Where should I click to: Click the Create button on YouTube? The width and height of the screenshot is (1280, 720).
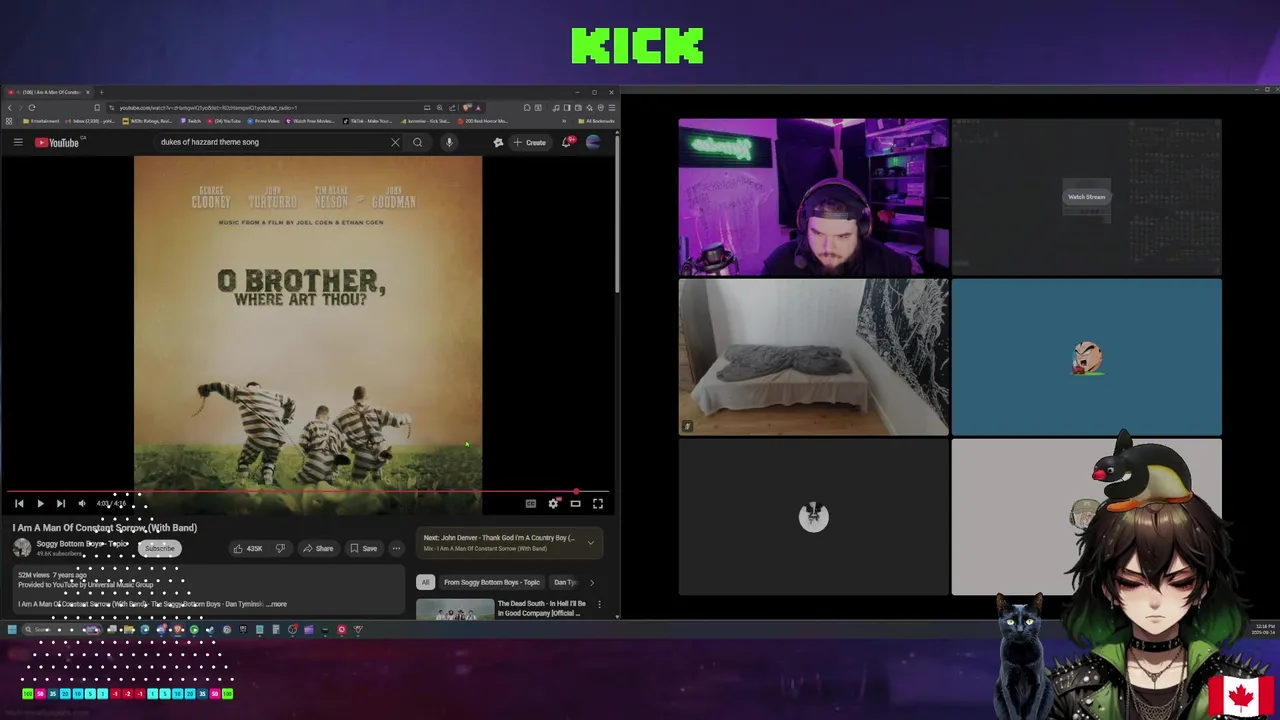click(x=529, y=142)
